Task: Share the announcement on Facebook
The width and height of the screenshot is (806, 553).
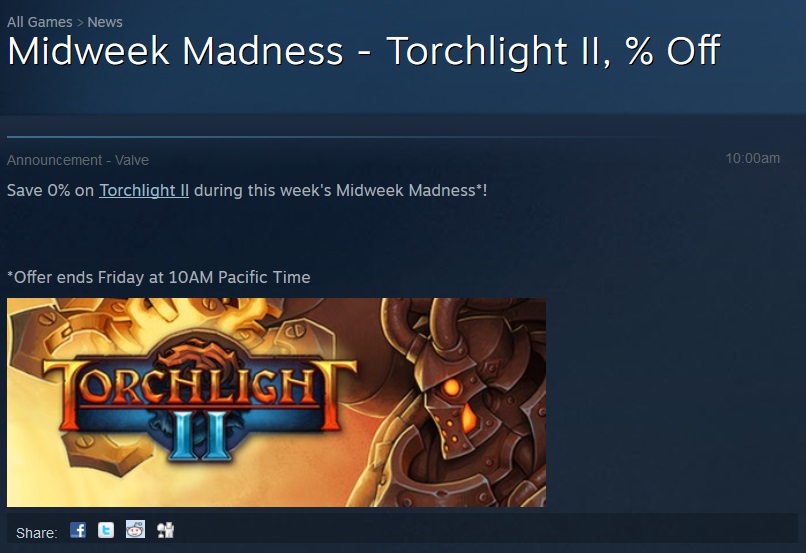Action: [x=78, y=530]
